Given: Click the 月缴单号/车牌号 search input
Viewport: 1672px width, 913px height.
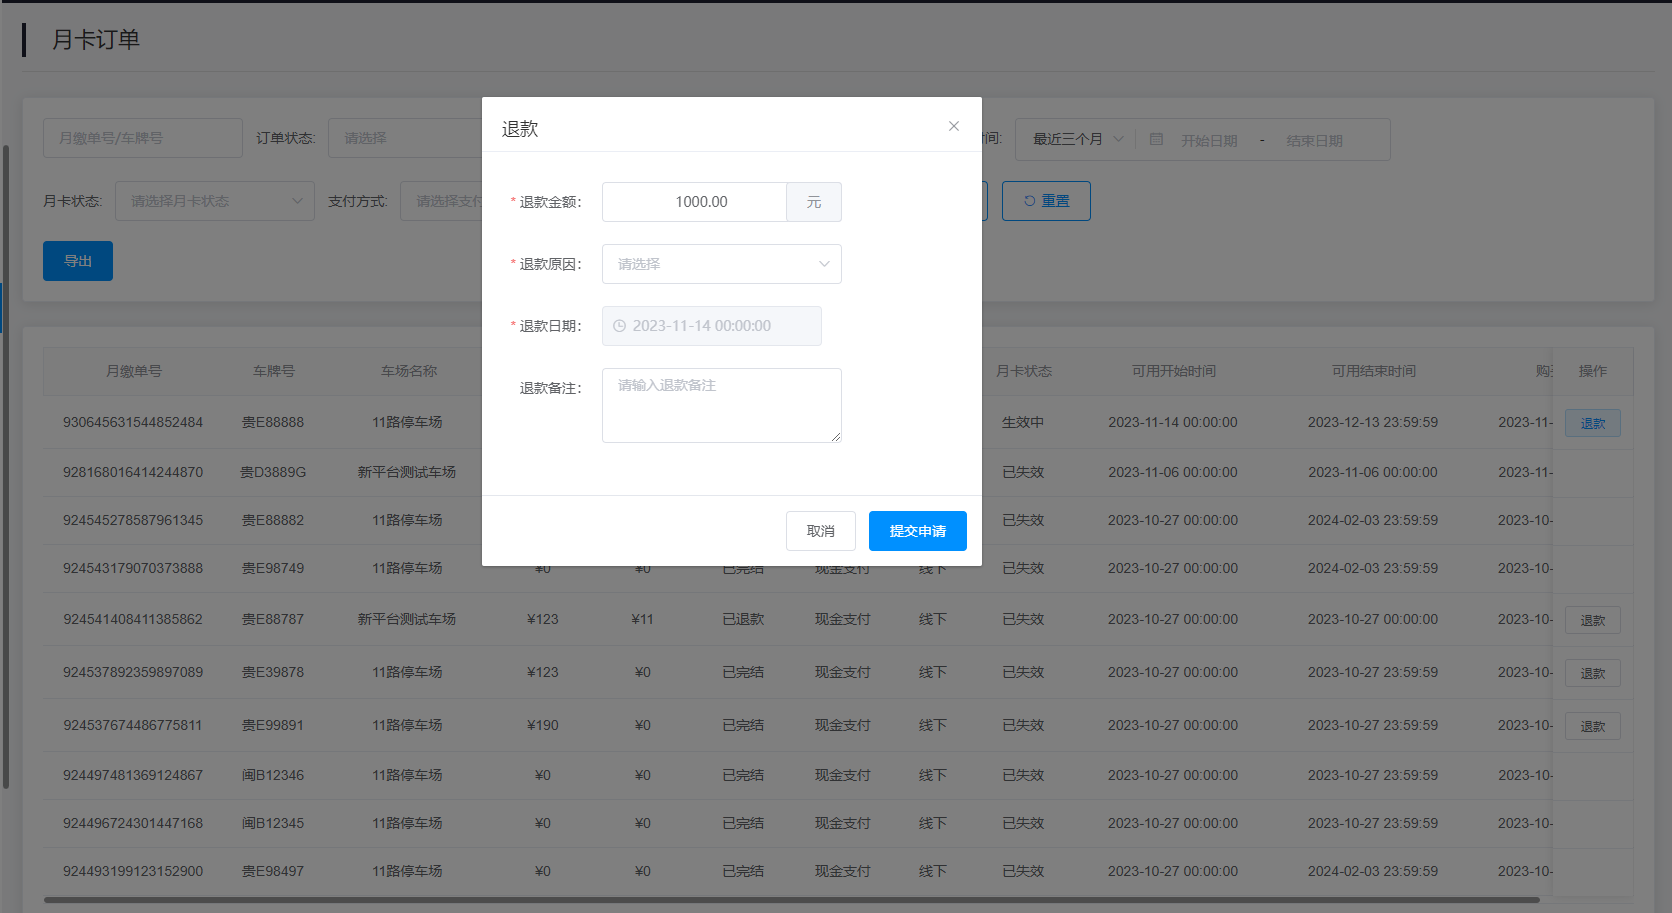Looking at the screenshot, I should [142, 138].
